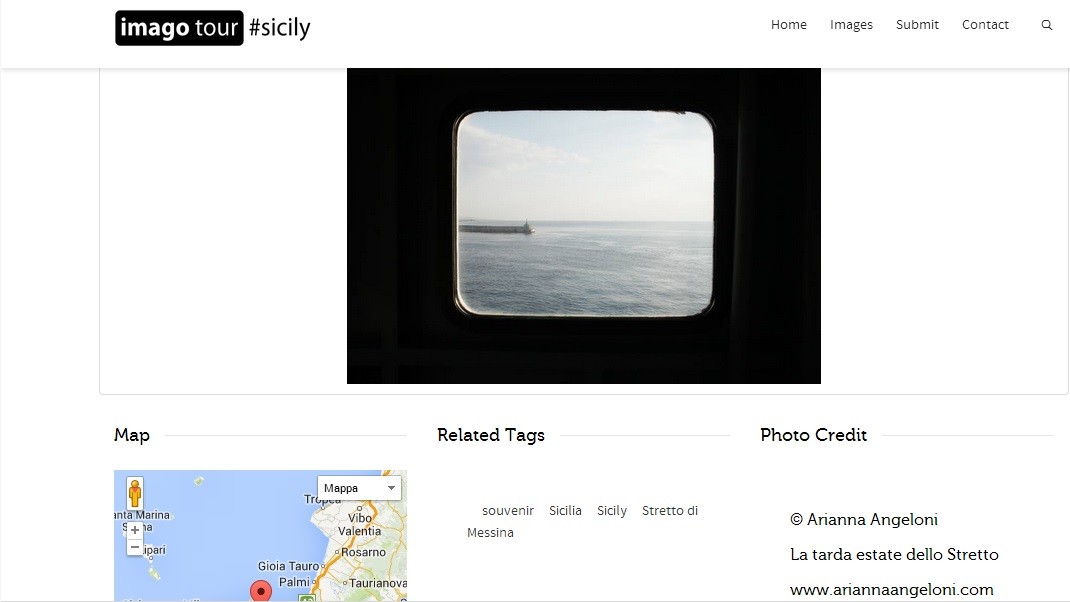
Task: Visit www.ariannaangeloni.com link
Action: click(891, 589)
